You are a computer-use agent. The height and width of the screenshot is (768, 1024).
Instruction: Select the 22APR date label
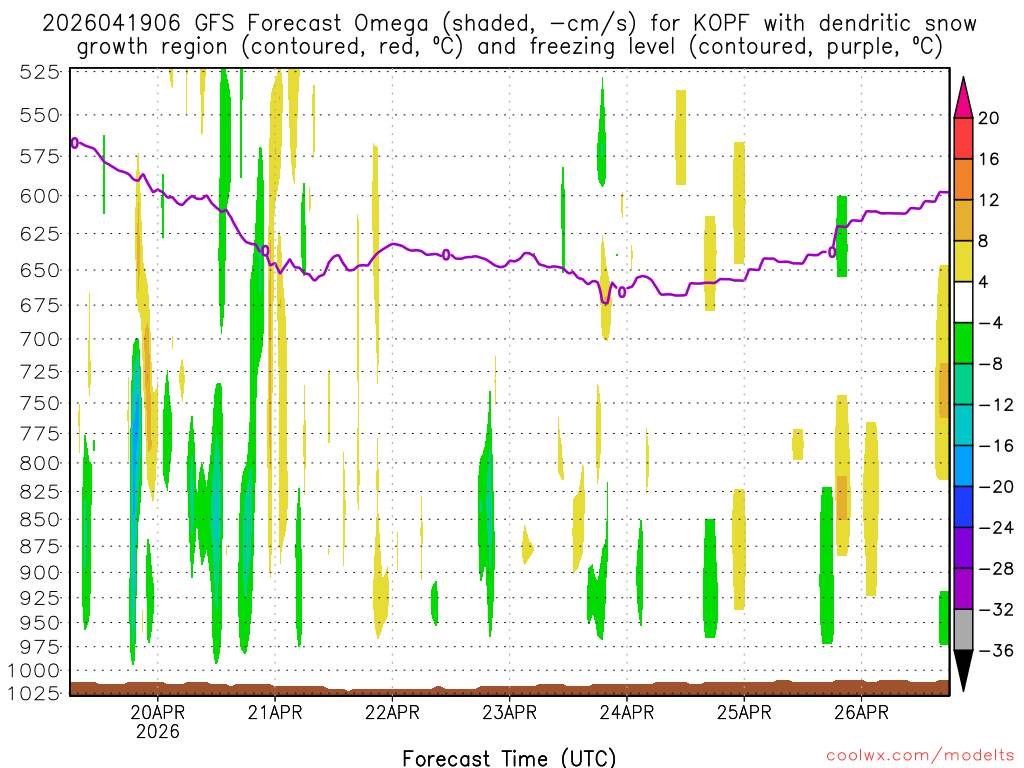(392, 712)
